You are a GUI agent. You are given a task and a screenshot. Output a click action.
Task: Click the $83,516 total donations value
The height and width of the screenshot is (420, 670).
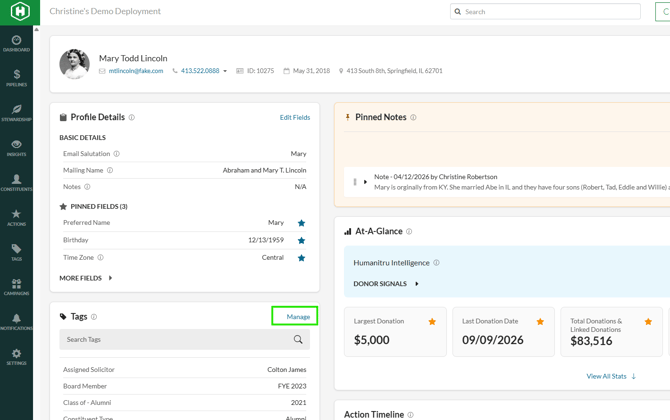pyautogui.click(x=591, y=341)
